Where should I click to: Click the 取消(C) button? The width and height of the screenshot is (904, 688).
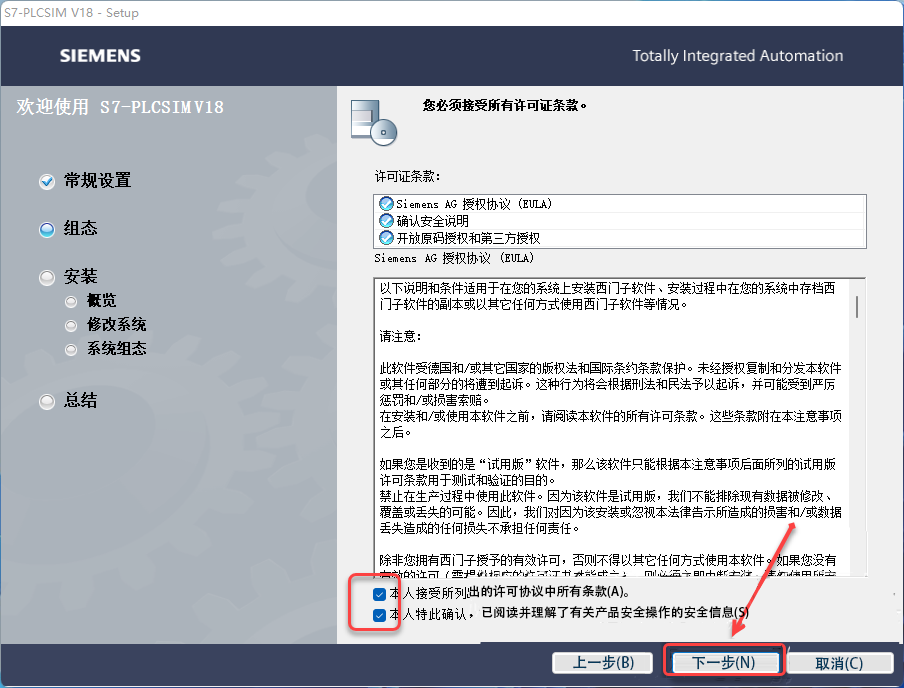(840, 662)
